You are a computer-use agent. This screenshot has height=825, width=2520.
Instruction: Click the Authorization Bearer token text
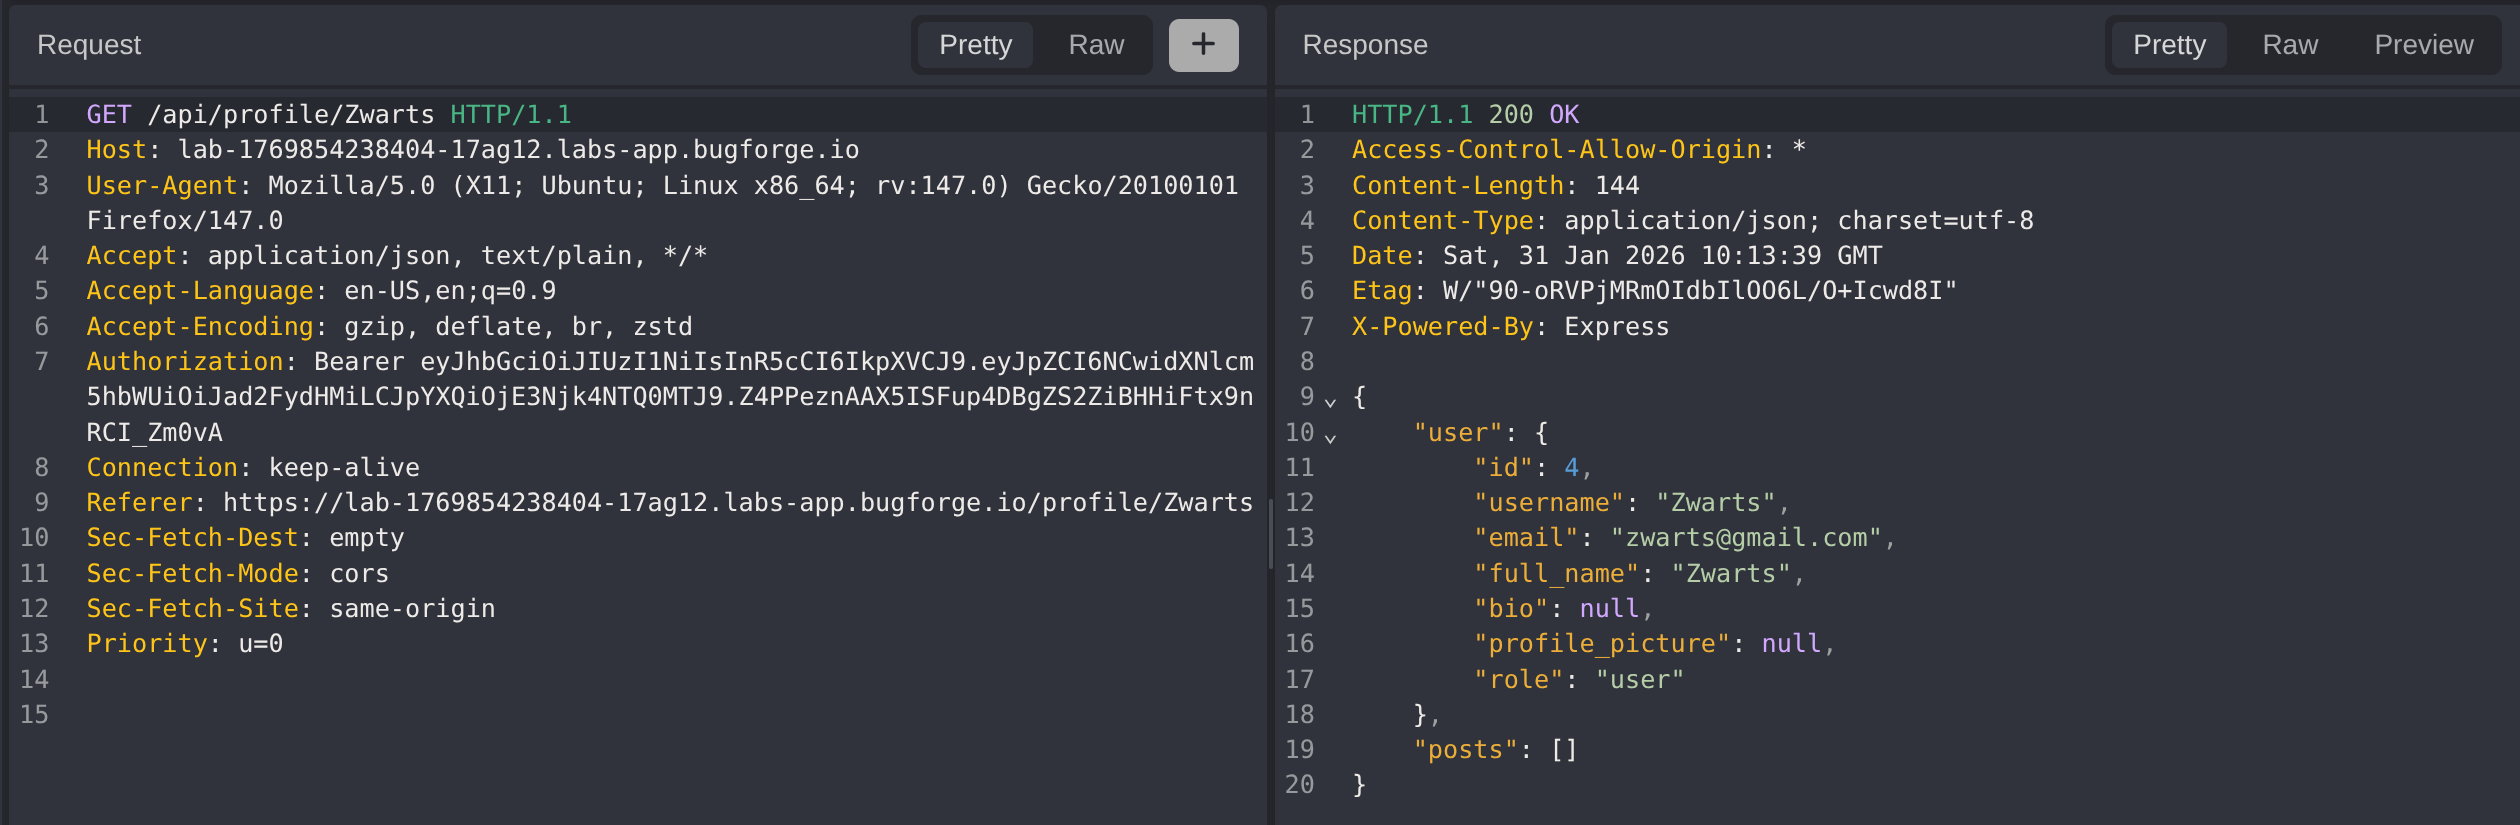click(668, 397)
